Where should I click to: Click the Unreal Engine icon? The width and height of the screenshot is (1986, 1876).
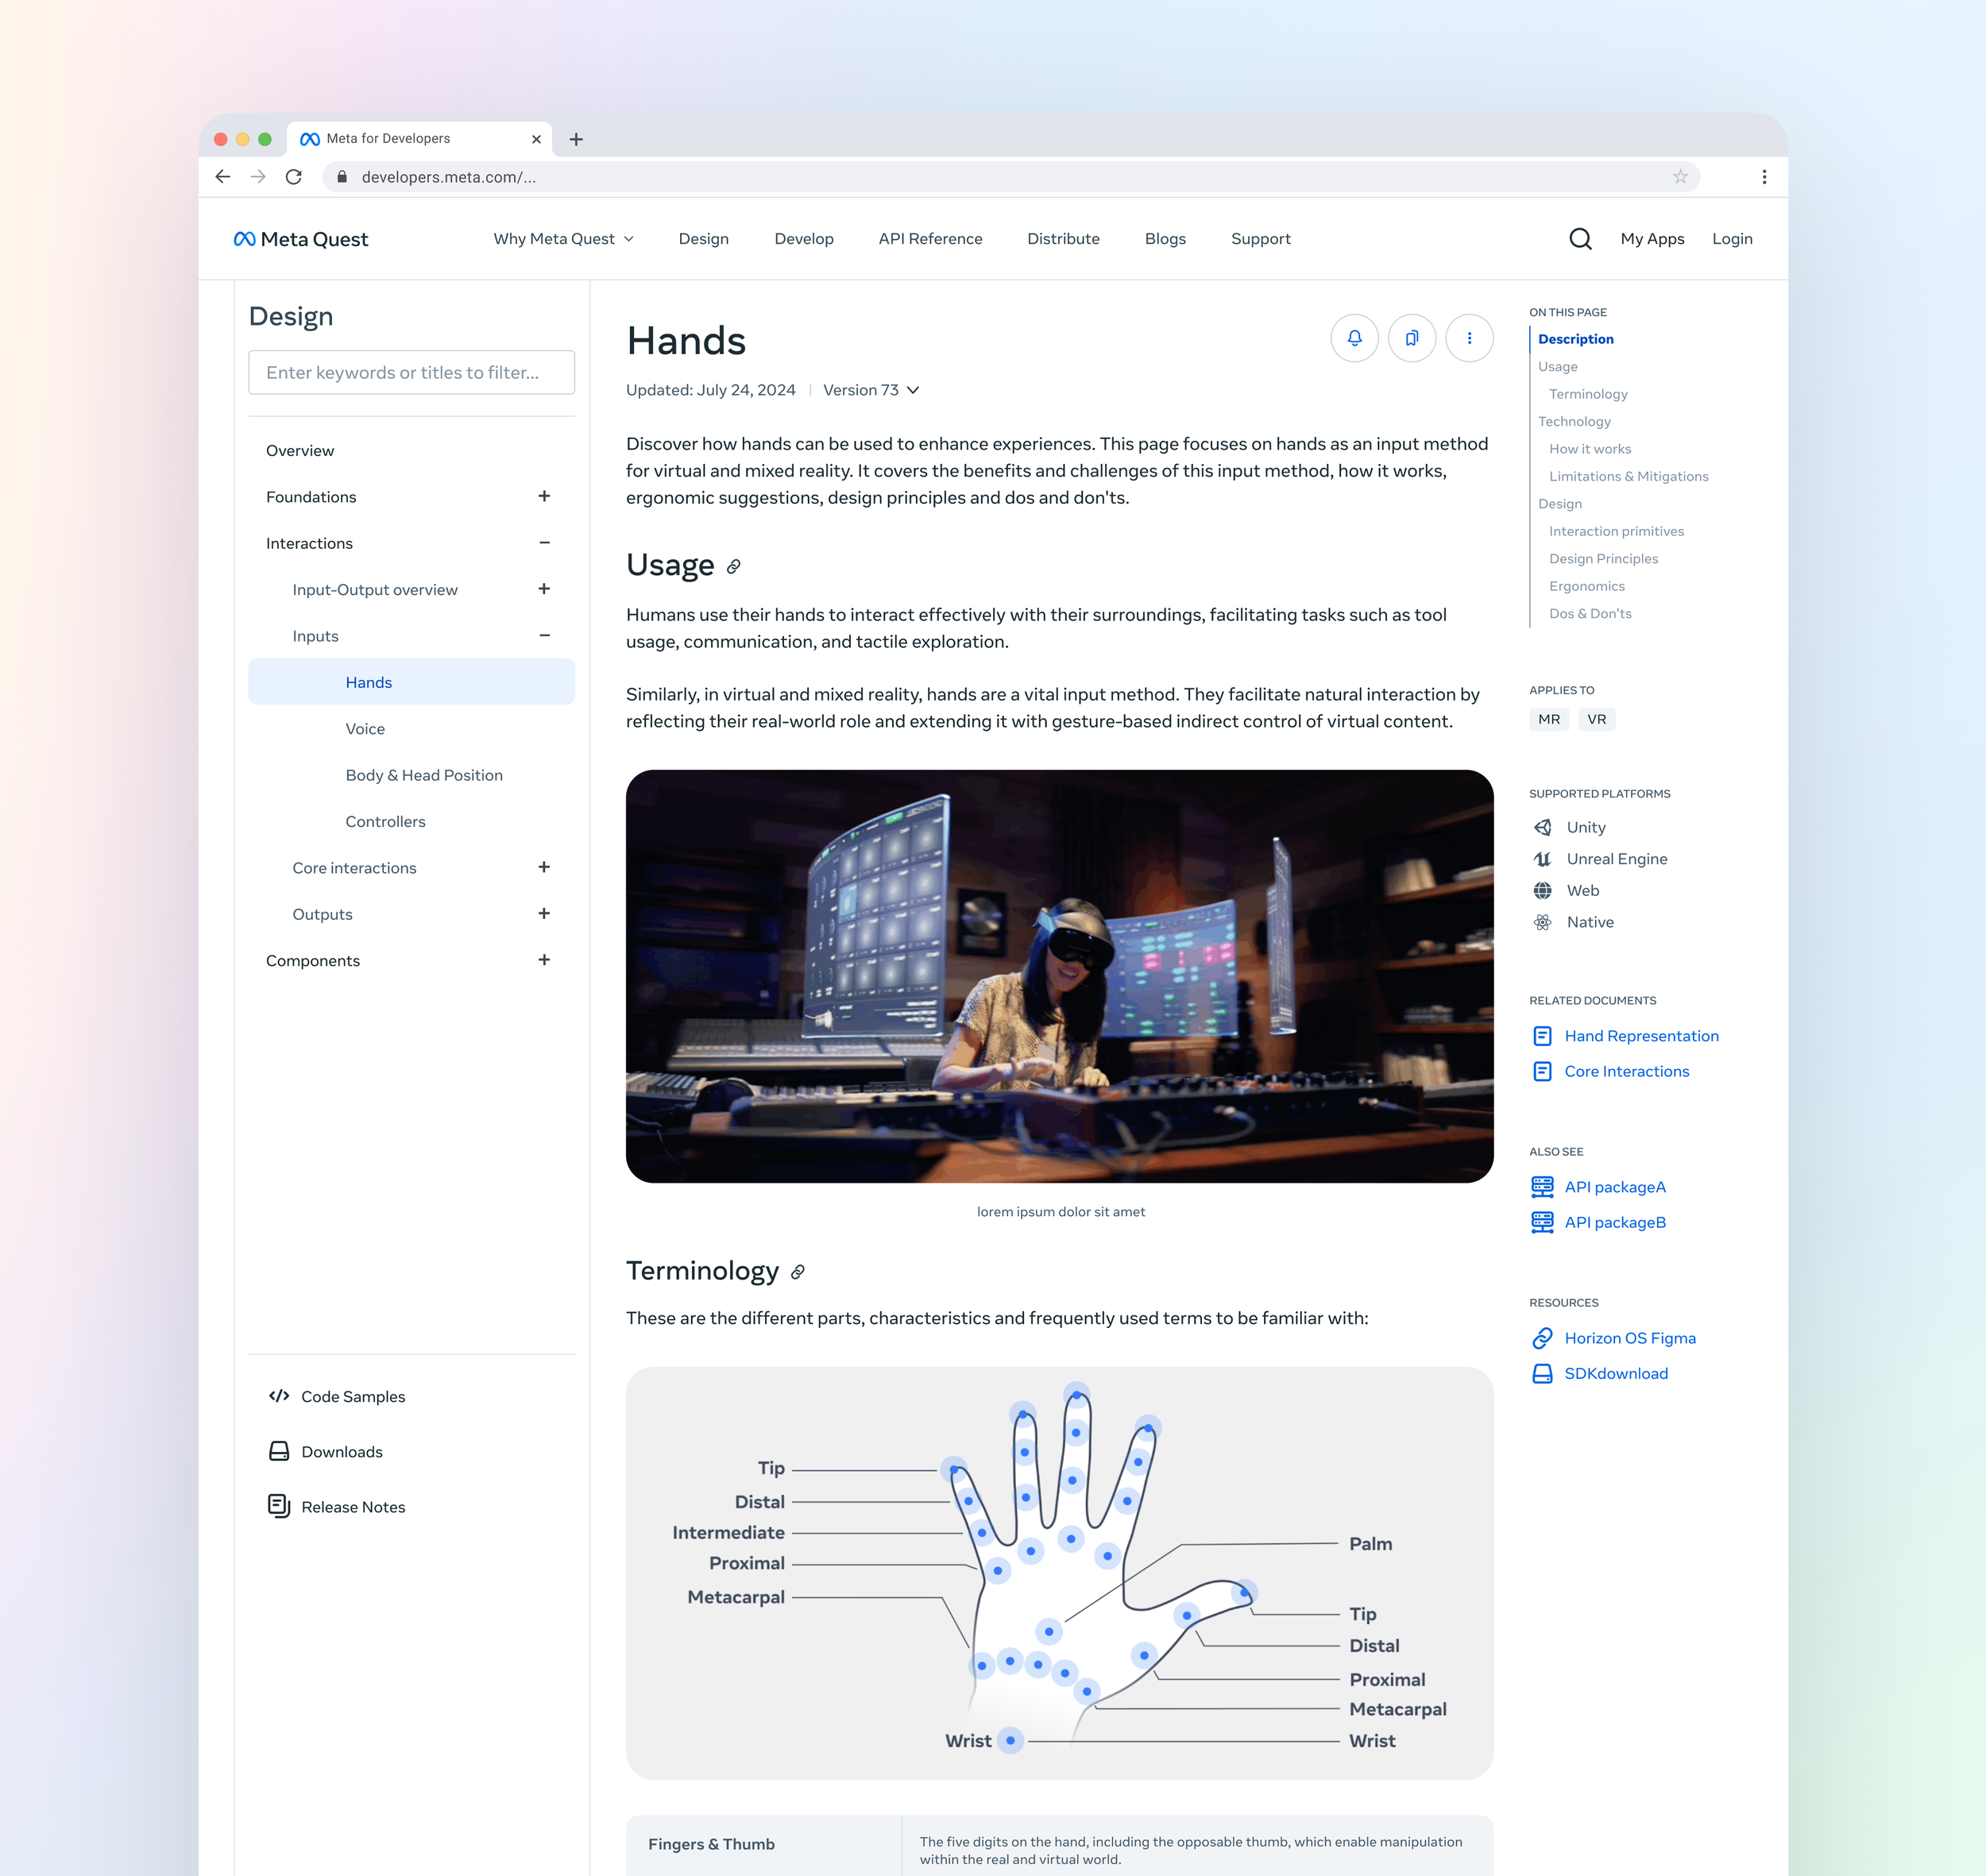(x=1543, y=859)
